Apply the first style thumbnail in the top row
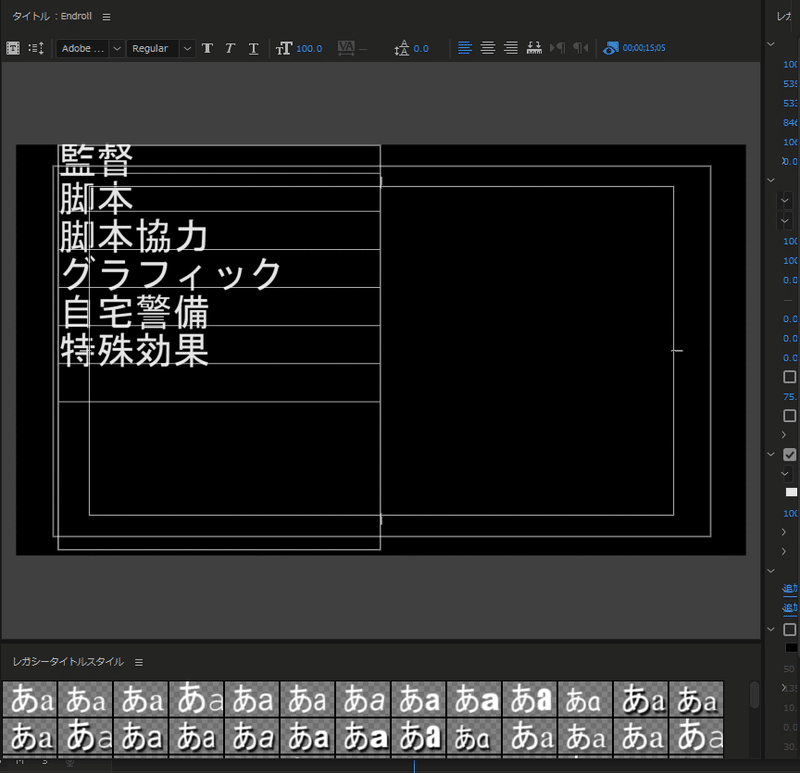The height and width of the screenshot is (773, 800). point(30,699)
